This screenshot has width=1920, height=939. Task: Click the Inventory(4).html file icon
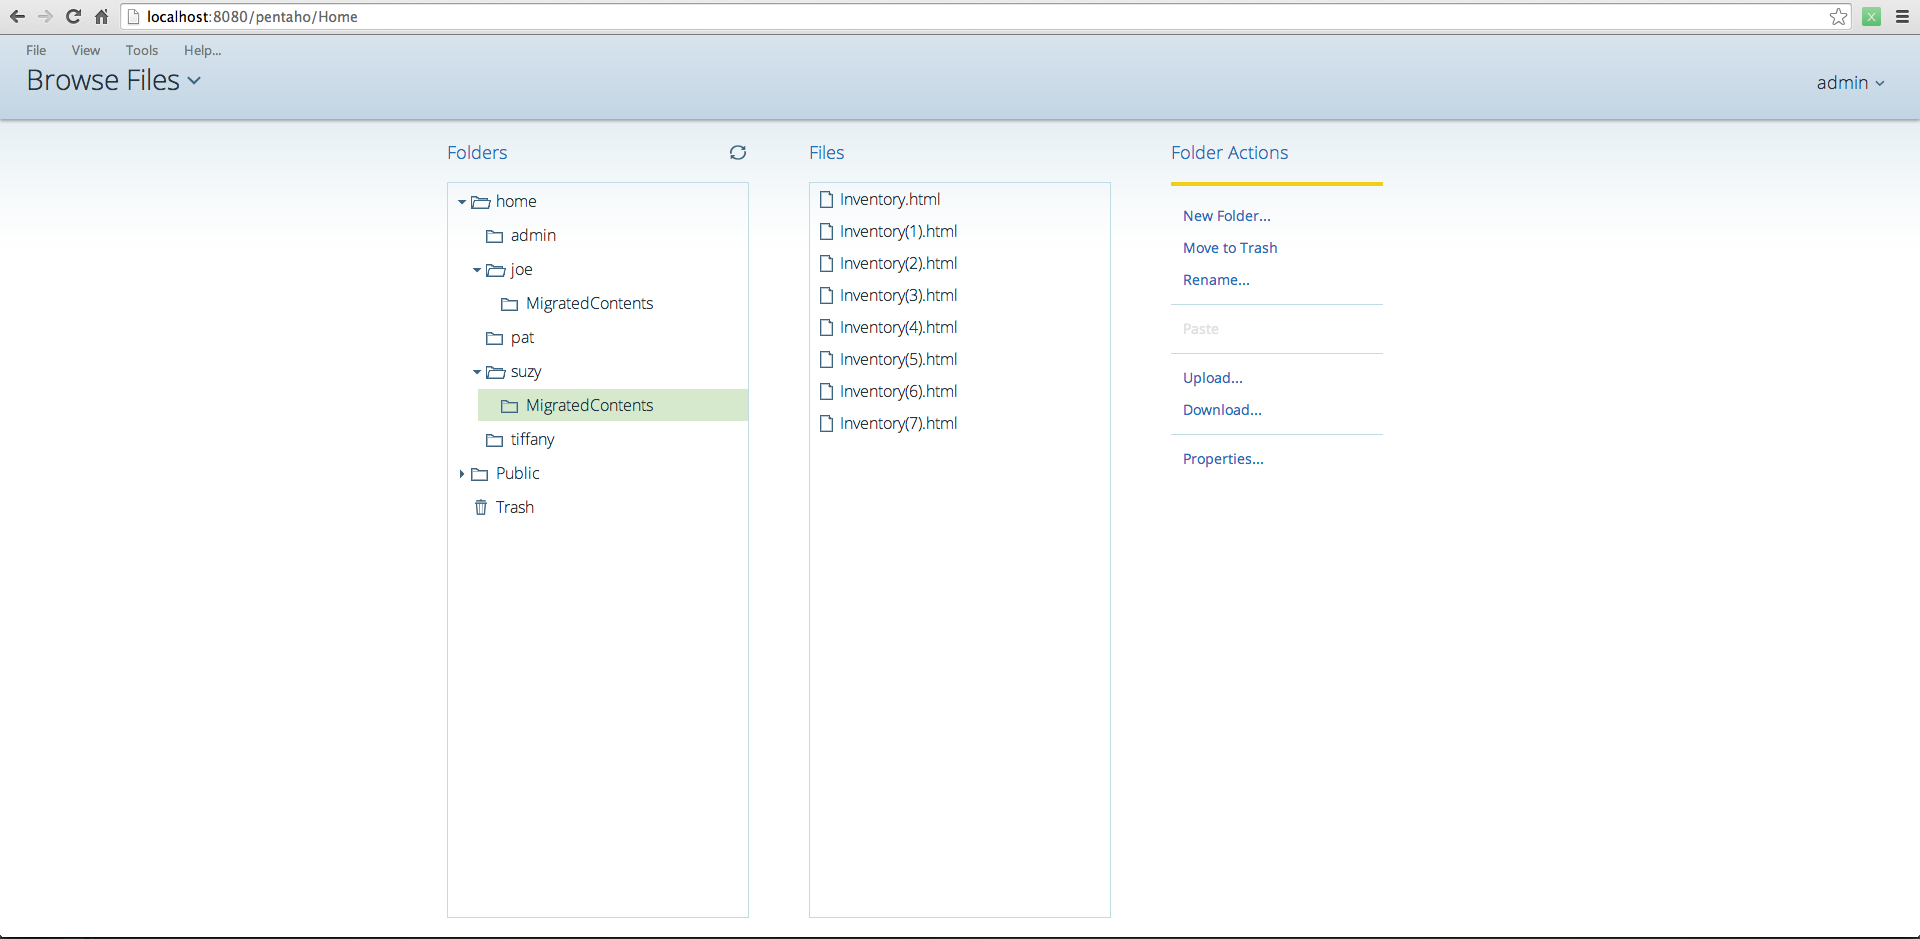(826, 327)
